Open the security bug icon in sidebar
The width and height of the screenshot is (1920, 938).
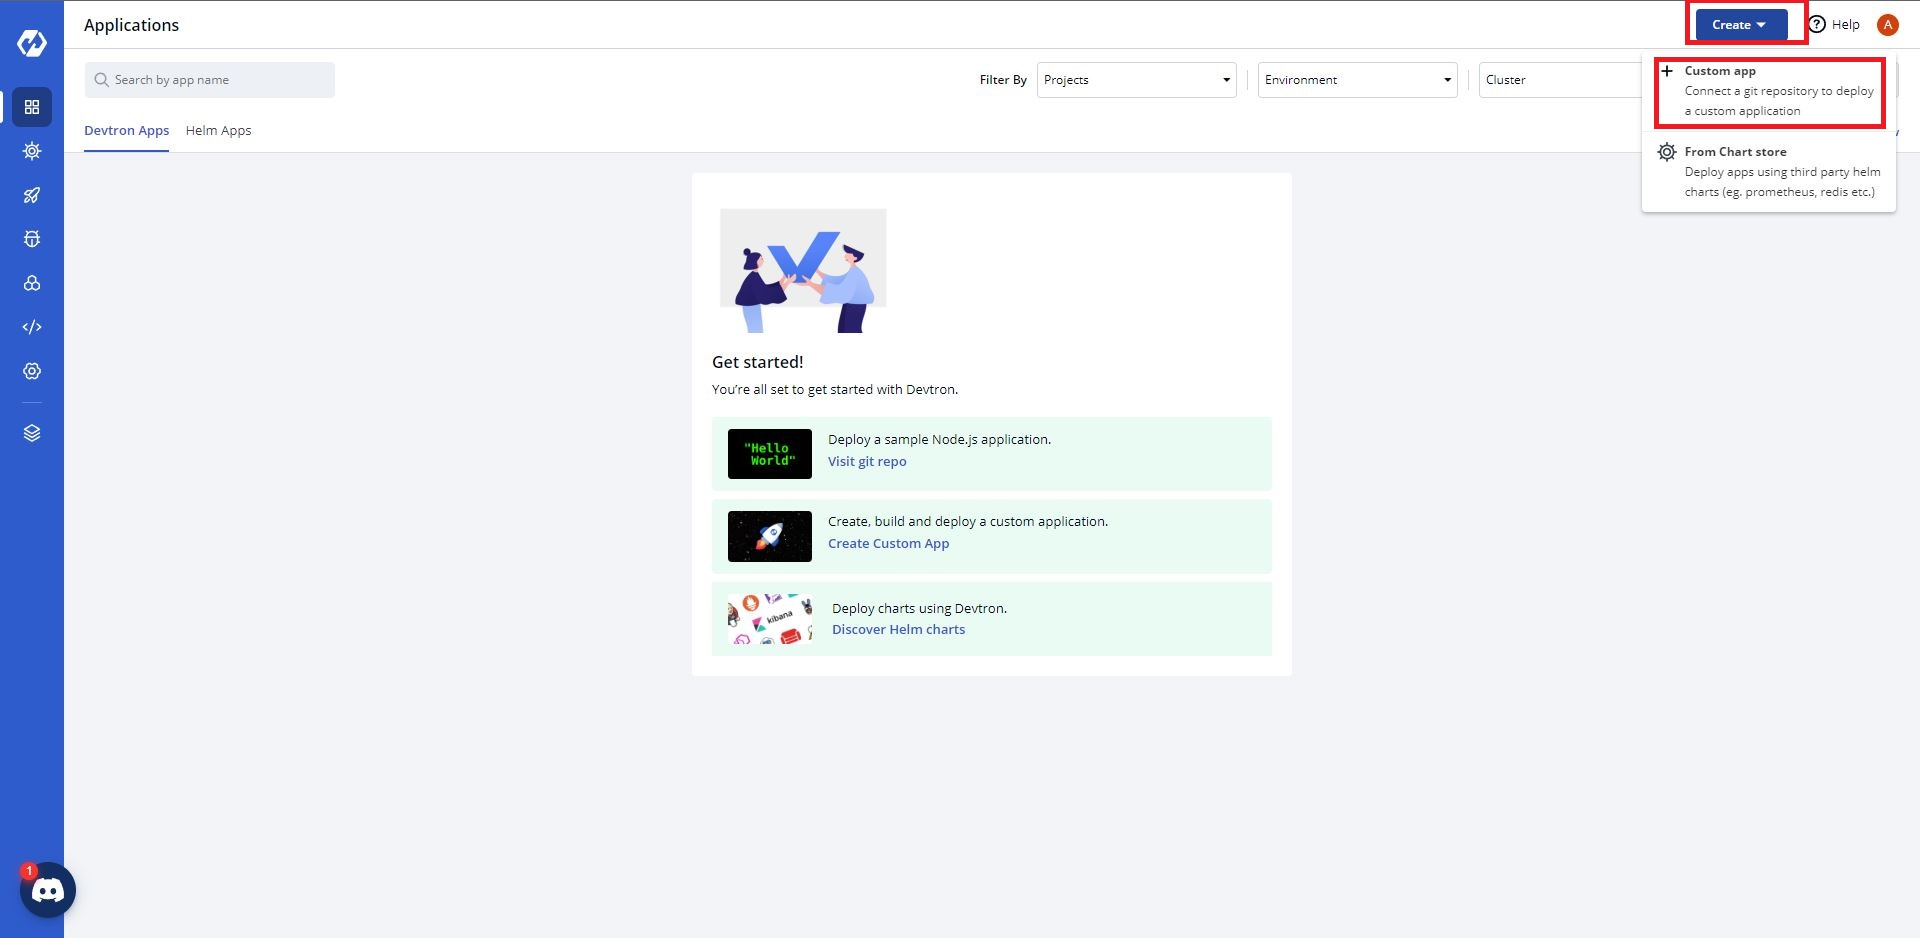click(32, 239)
